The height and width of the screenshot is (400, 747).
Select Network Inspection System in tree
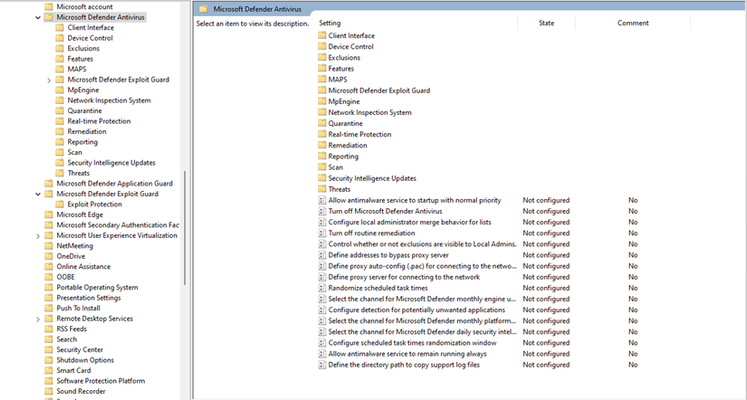[x=109, y=100]
